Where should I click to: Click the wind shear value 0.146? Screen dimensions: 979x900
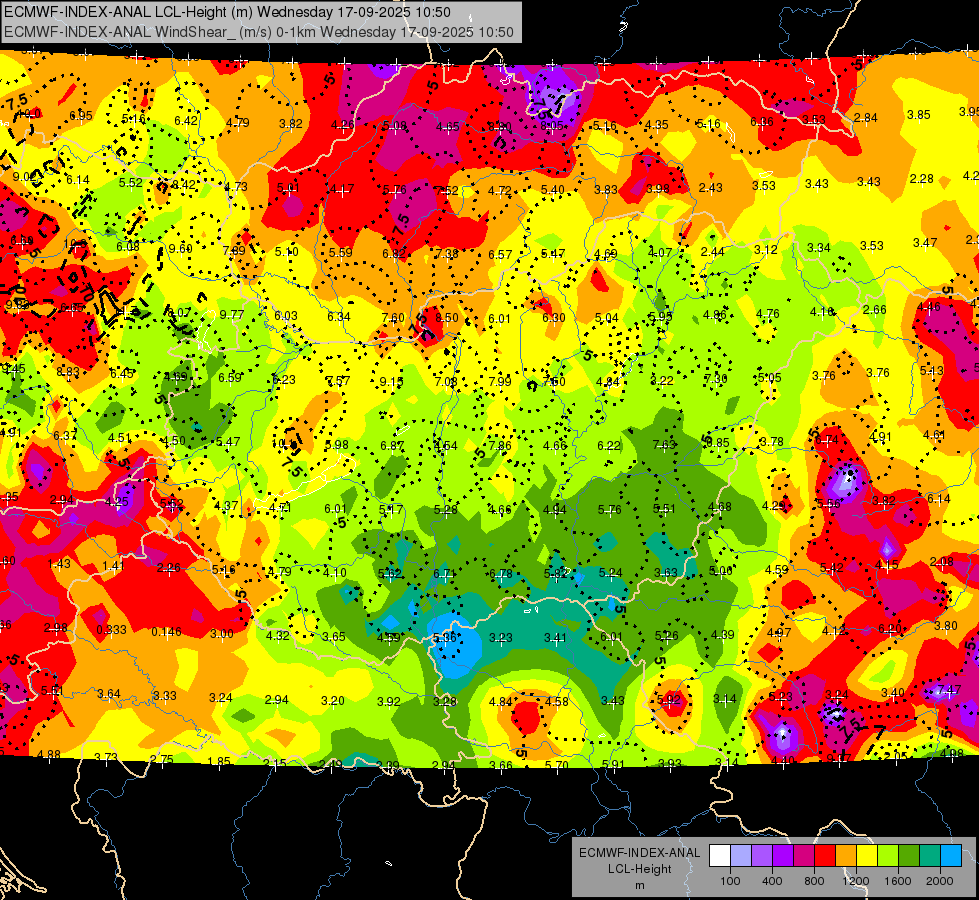click(166, 631)
